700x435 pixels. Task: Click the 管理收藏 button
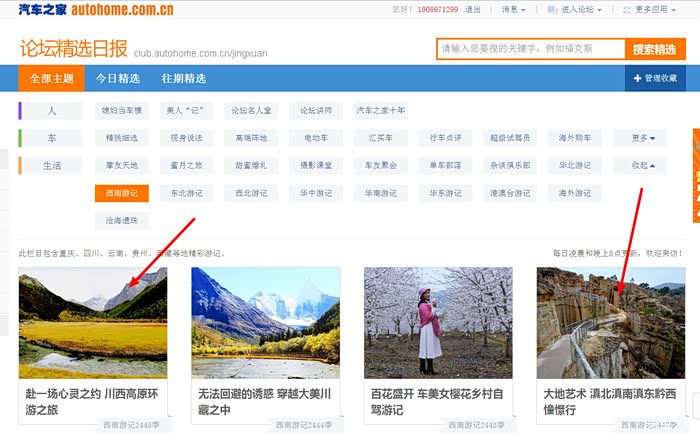tap(655, 78)
